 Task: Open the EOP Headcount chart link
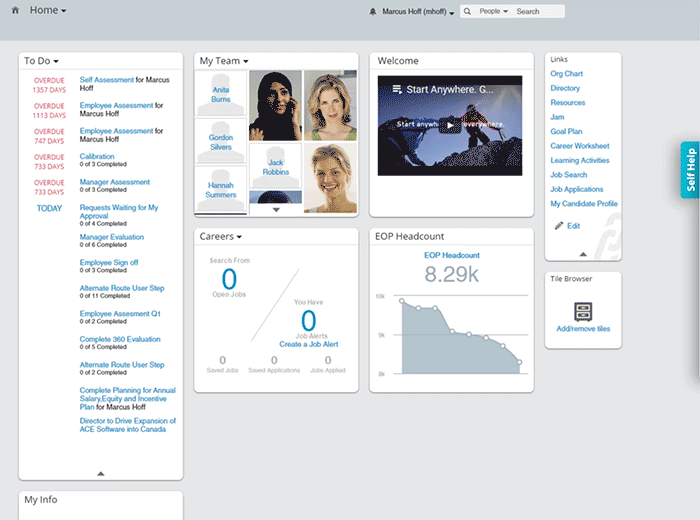point(451,255)
